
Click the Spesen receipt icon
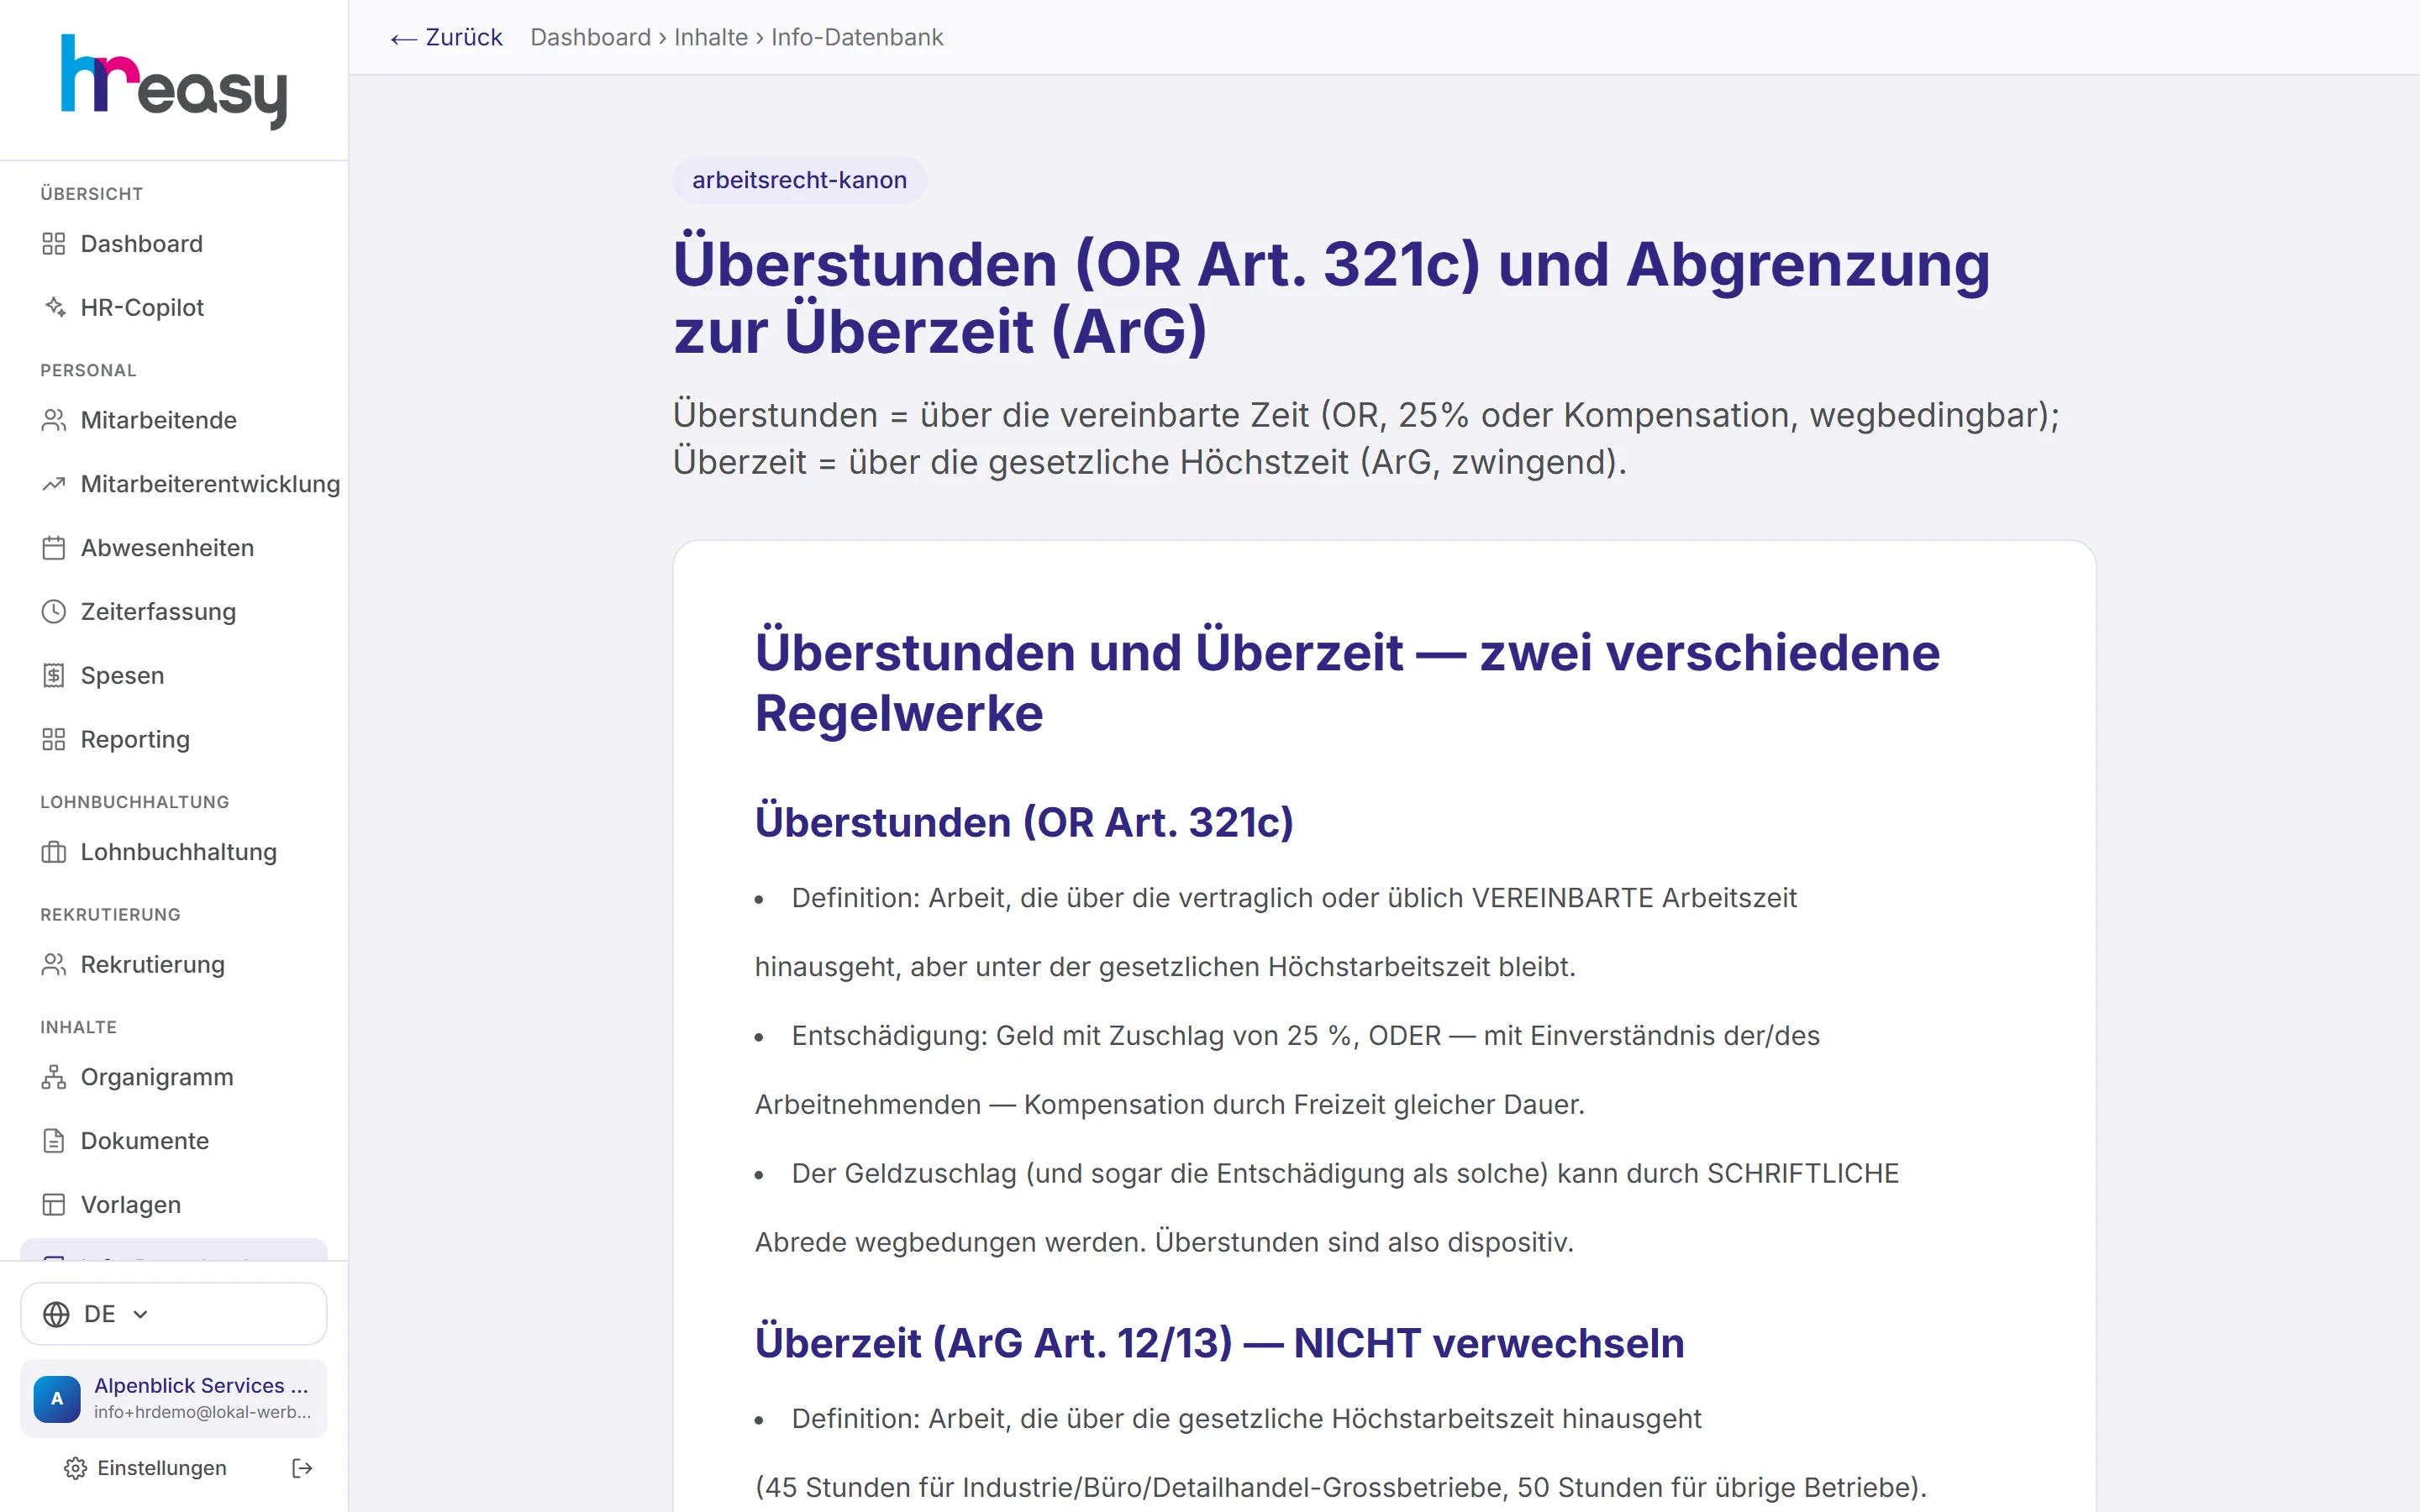click(x=54, y=676)
